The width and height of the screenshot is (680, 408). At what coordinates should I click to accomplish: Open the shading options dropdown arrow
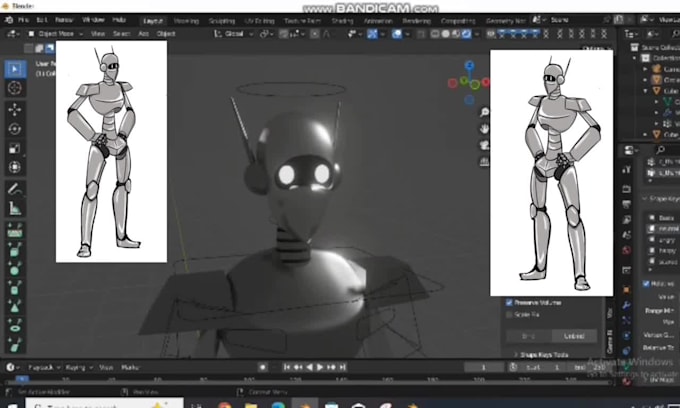477,34
